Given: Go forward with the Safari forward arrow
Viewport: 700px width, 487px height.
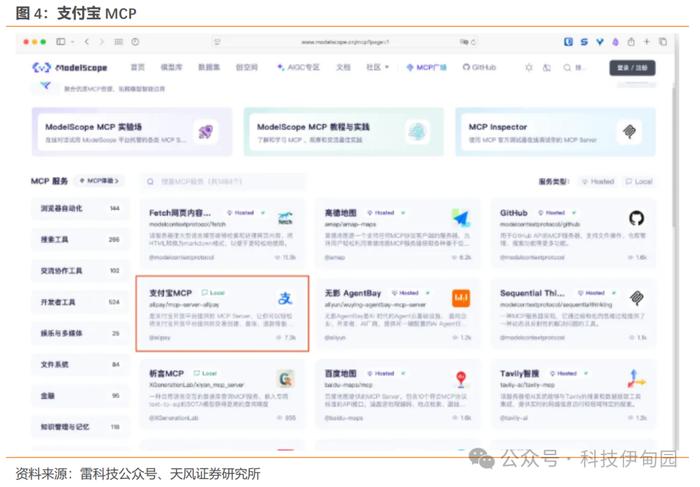Looking at the screenshot, I should click(x=102, y=42).
